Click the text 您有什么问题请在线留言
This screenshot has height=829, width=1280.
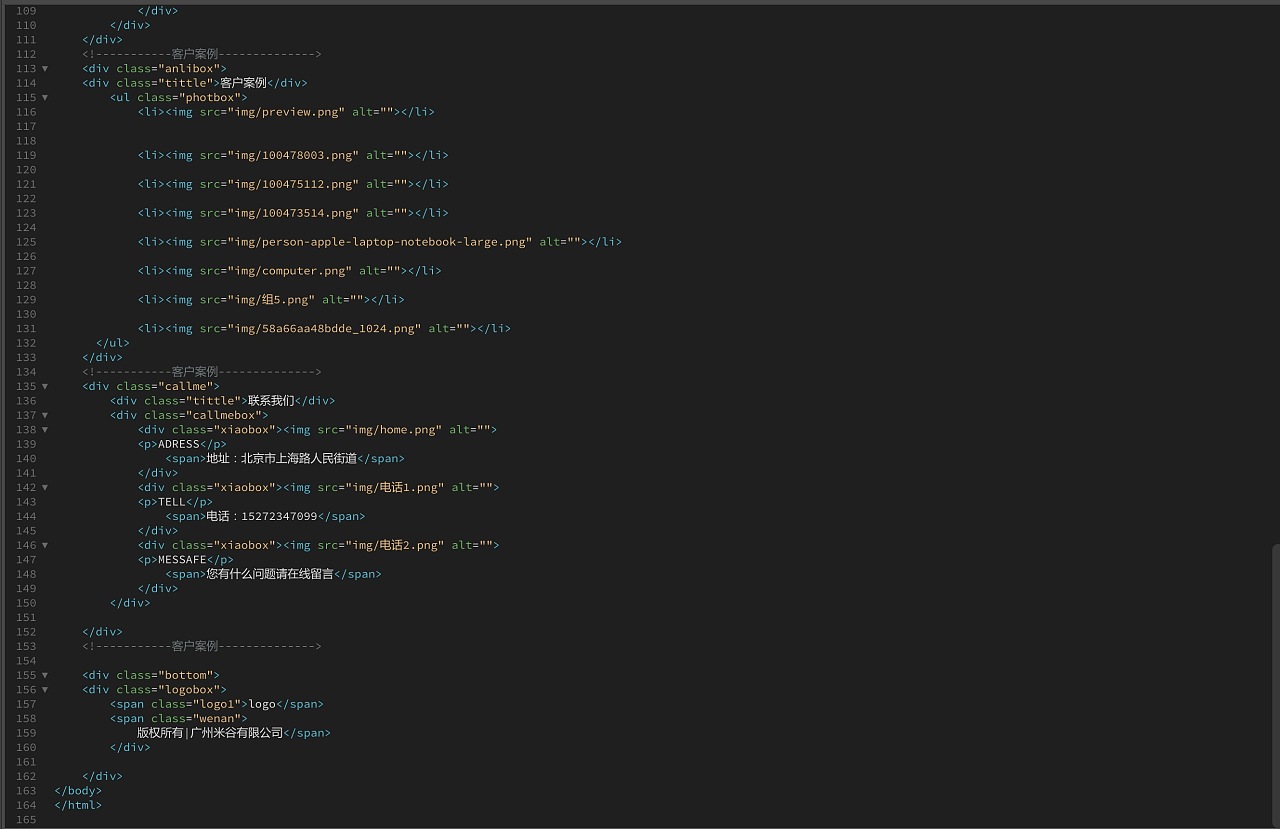[270, 575]
